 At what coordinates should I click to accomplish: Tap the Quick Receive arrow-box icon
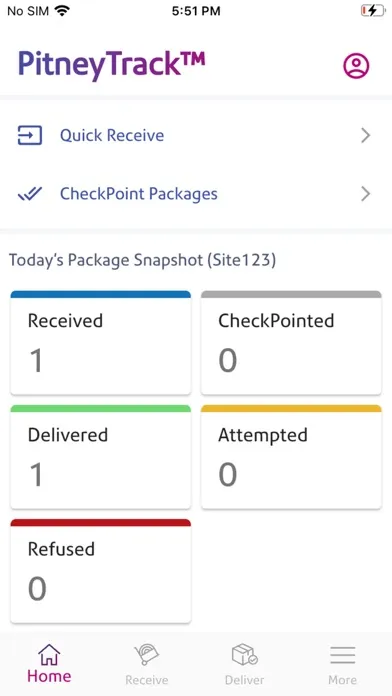(30, 135)
